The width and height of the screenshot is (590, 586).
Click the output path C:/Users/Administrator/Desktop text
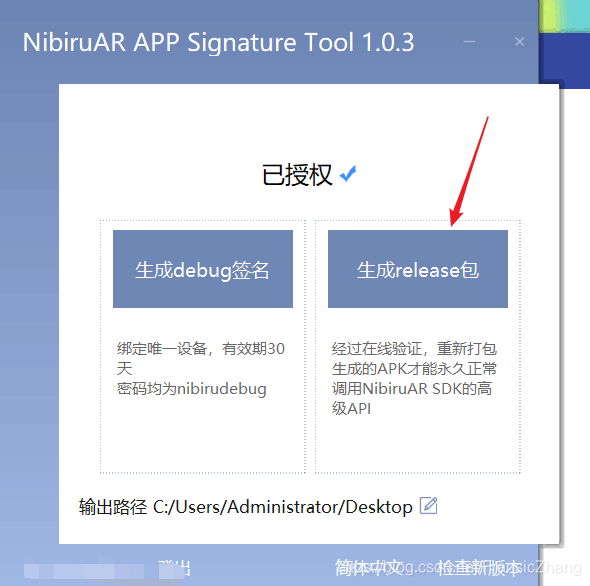click(x=283, y=507)
